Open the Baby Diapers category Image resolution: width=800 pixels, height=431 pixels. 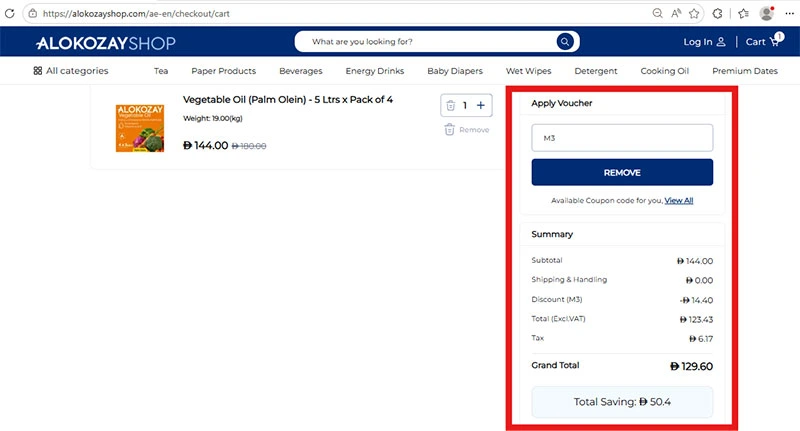[x=455, y=71]
